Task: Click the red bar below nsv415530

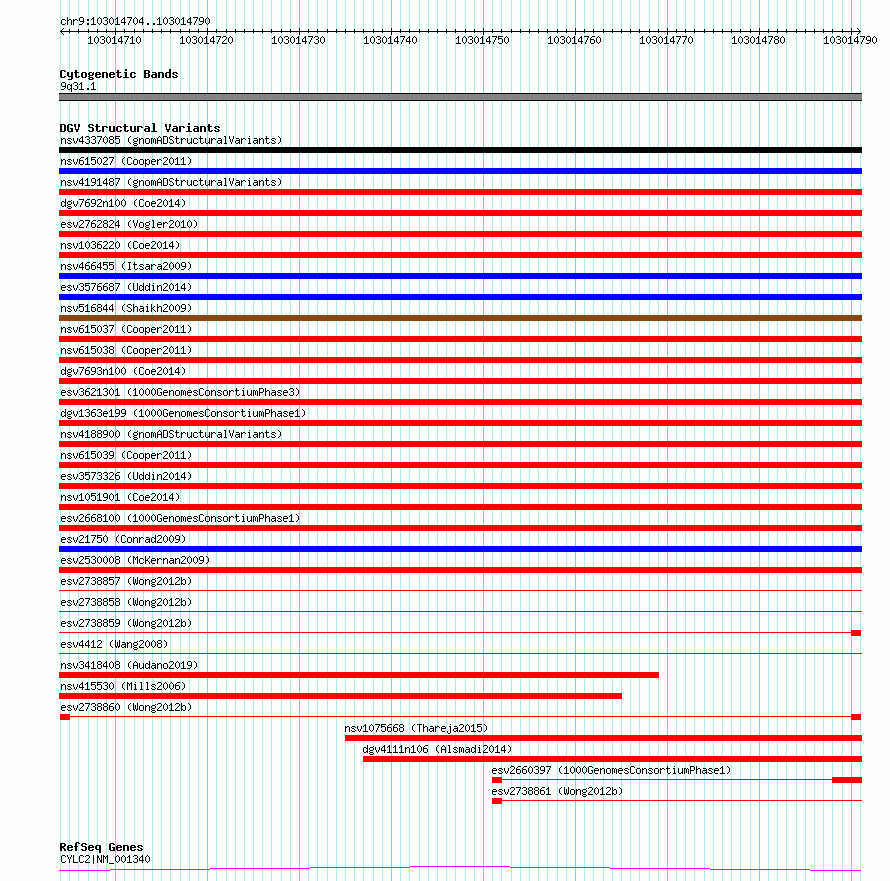Action: 341,696
